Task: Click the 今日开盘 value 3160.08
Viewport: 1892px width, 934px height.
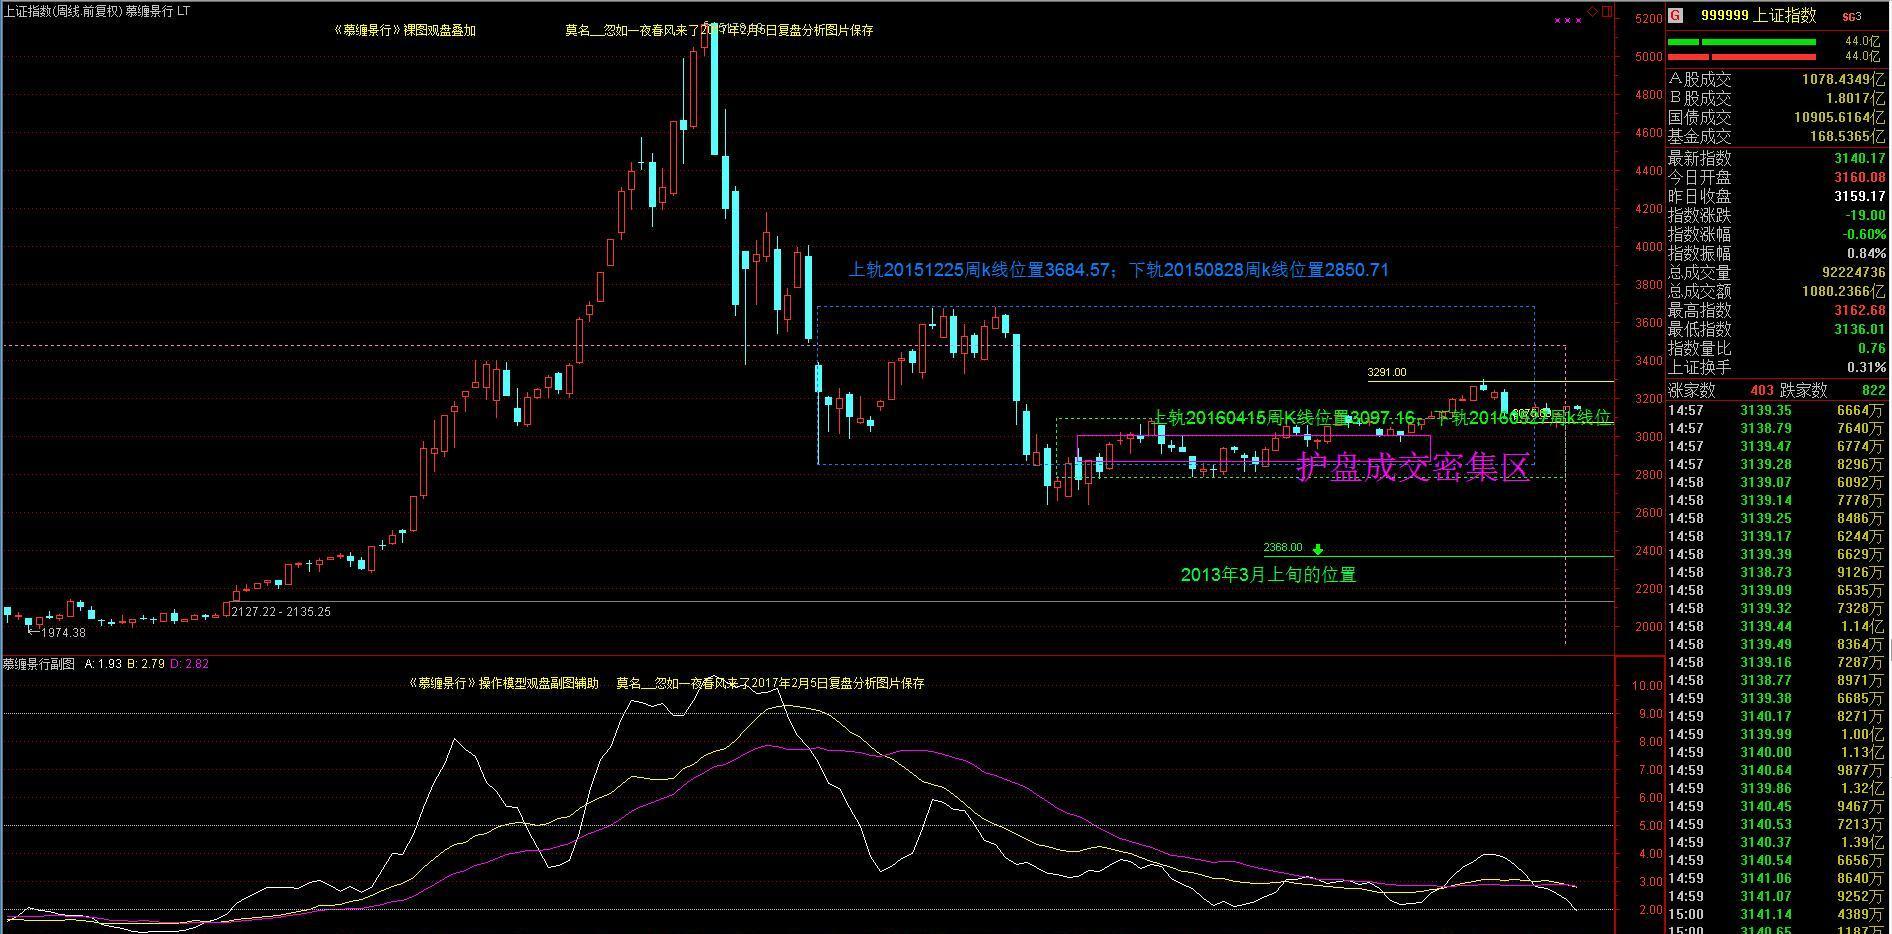Action: tap(1860, 177)
